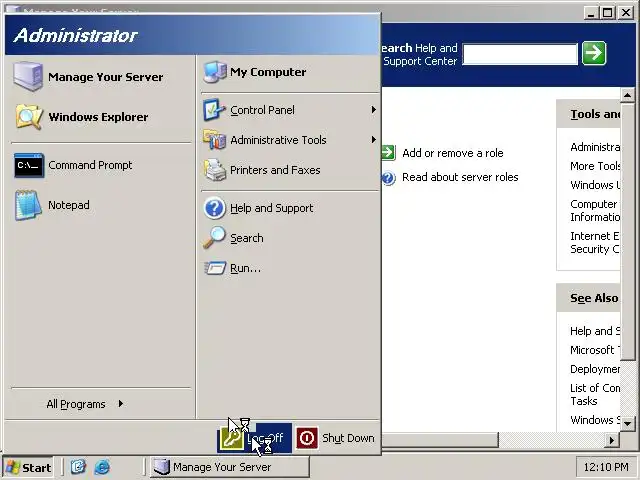The height and width of the screenshot is (480, 640).
Task: Open the Notepad icon
Action: 28,205
